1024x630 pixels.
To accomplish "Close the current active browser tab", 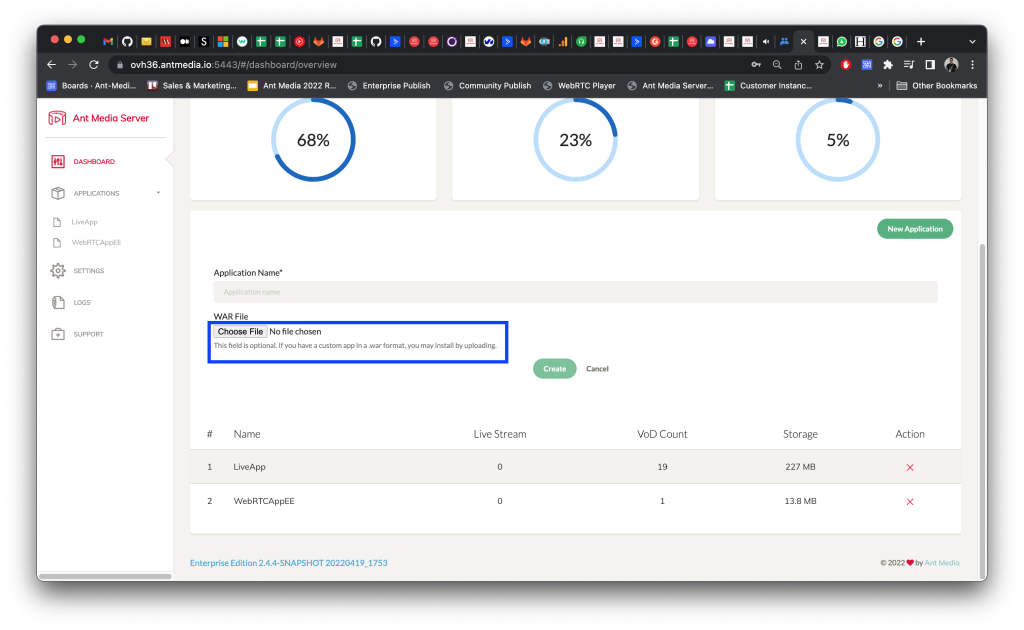I will pos(803,41).
